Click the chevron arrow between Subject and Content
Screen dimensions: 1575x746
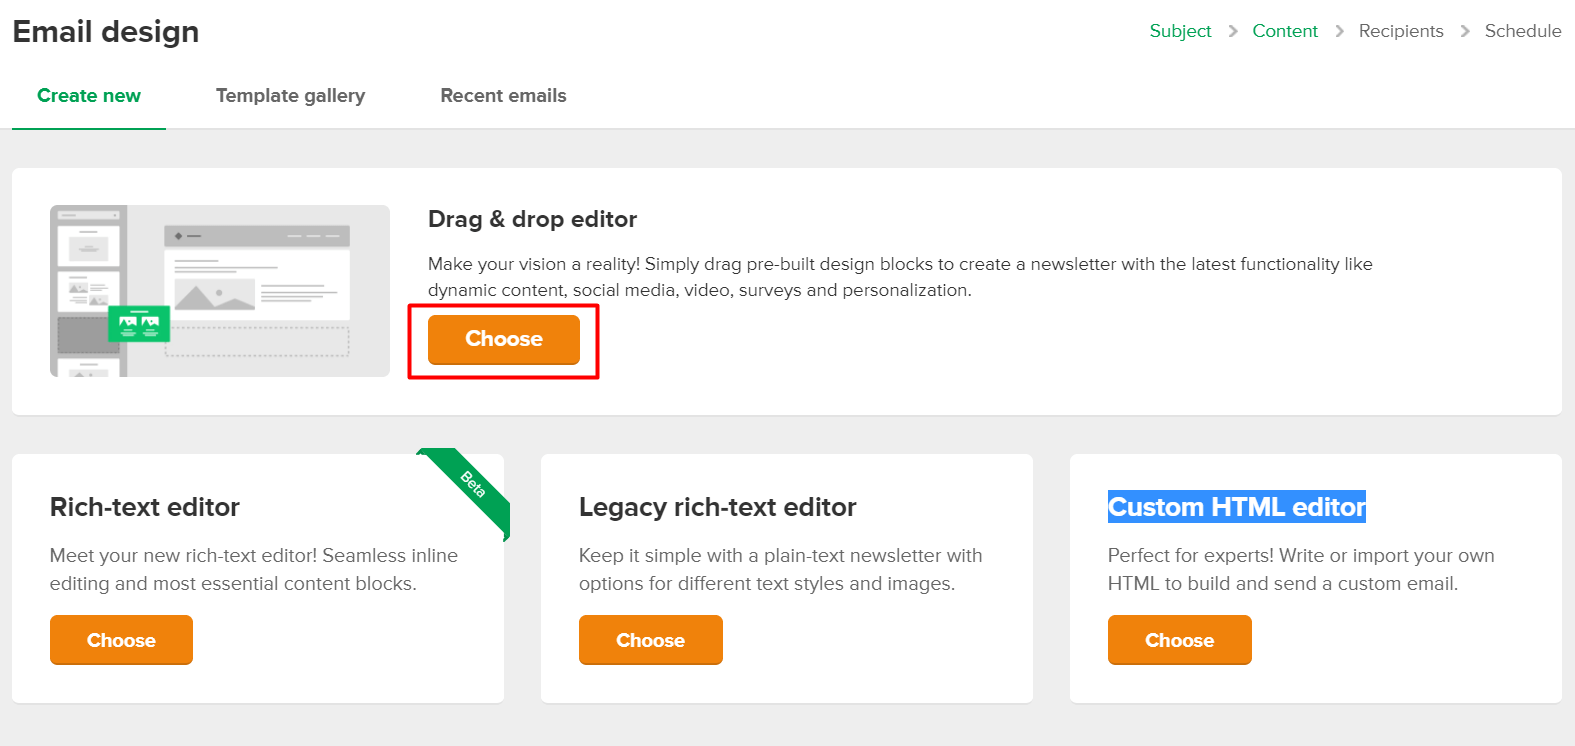tap(1232, 31)
